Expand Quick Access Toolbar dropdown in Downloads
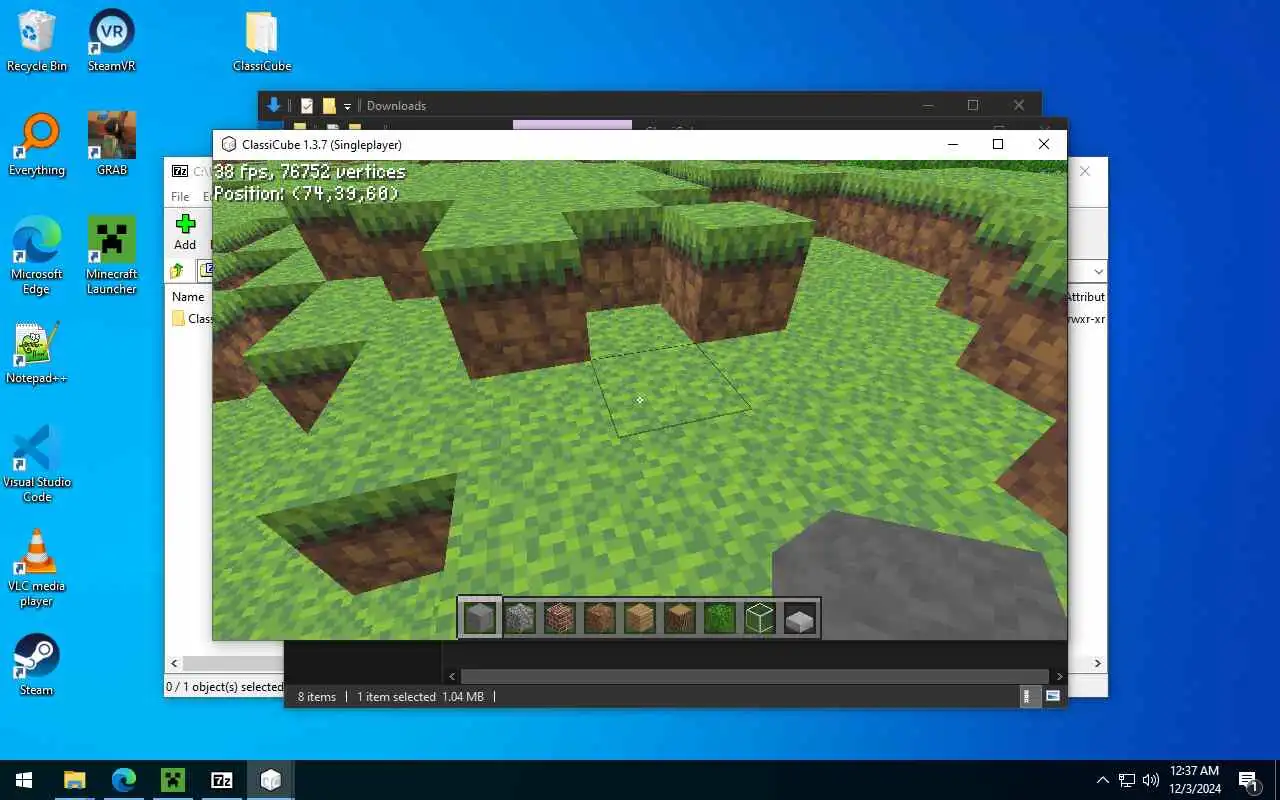The height and width of the screenshot is (800, 1280). tap(347, 106)
